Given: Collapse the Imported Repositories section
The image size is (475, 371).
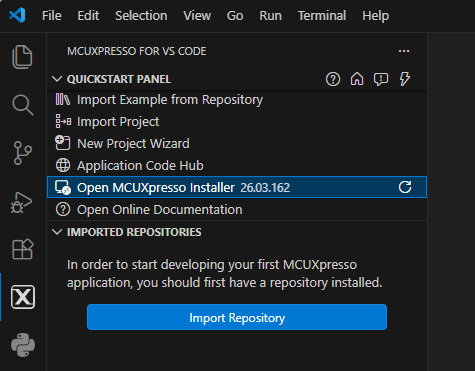Looking at the screenshot, I should pyautogui.click(x=57, y=232).
